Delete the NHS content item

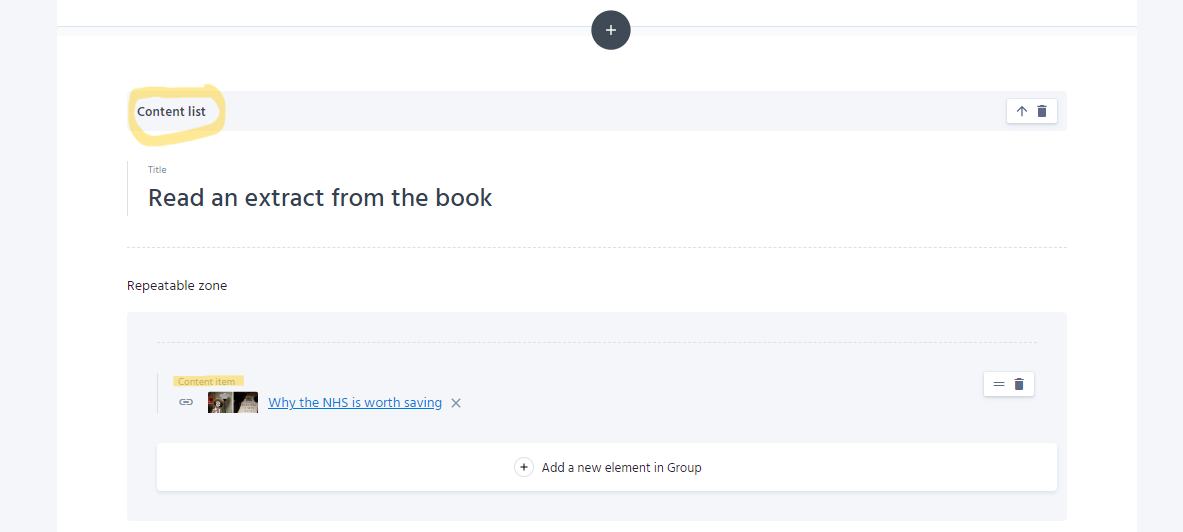point(1019,384)
